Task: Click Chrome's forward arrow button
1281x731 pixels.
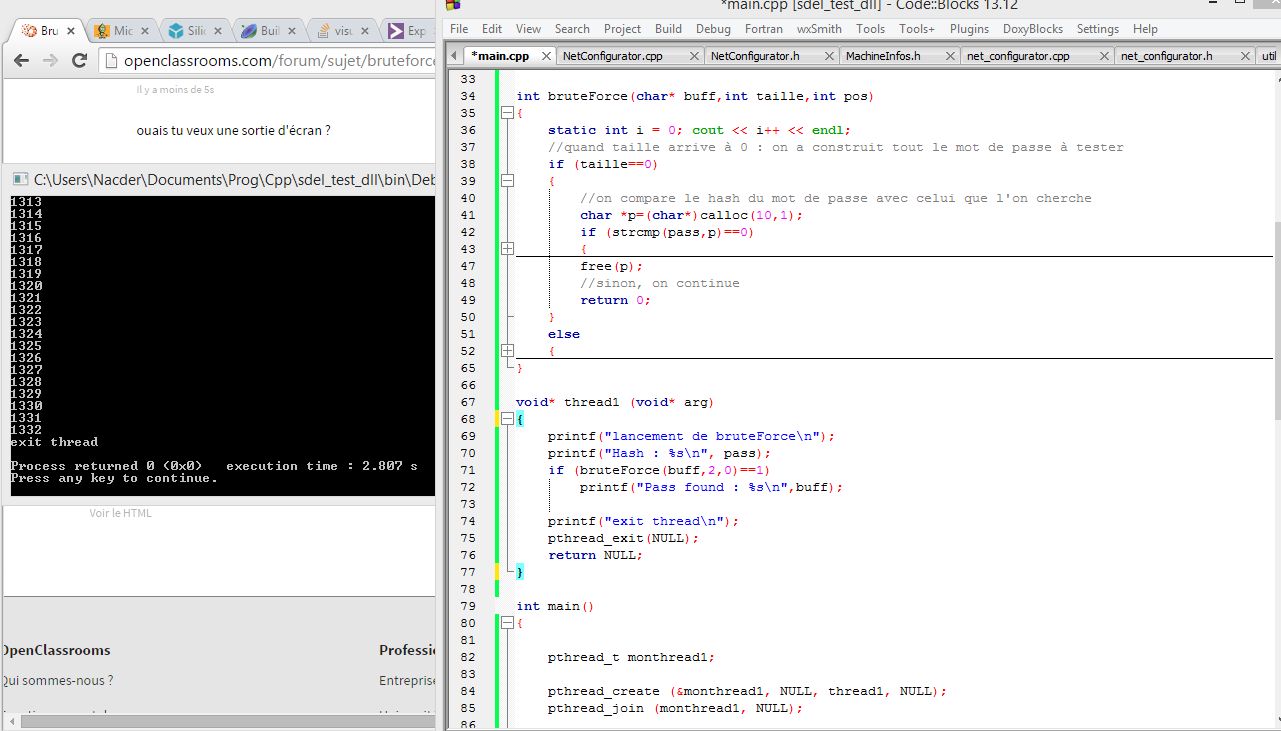Action: [50, 61]
